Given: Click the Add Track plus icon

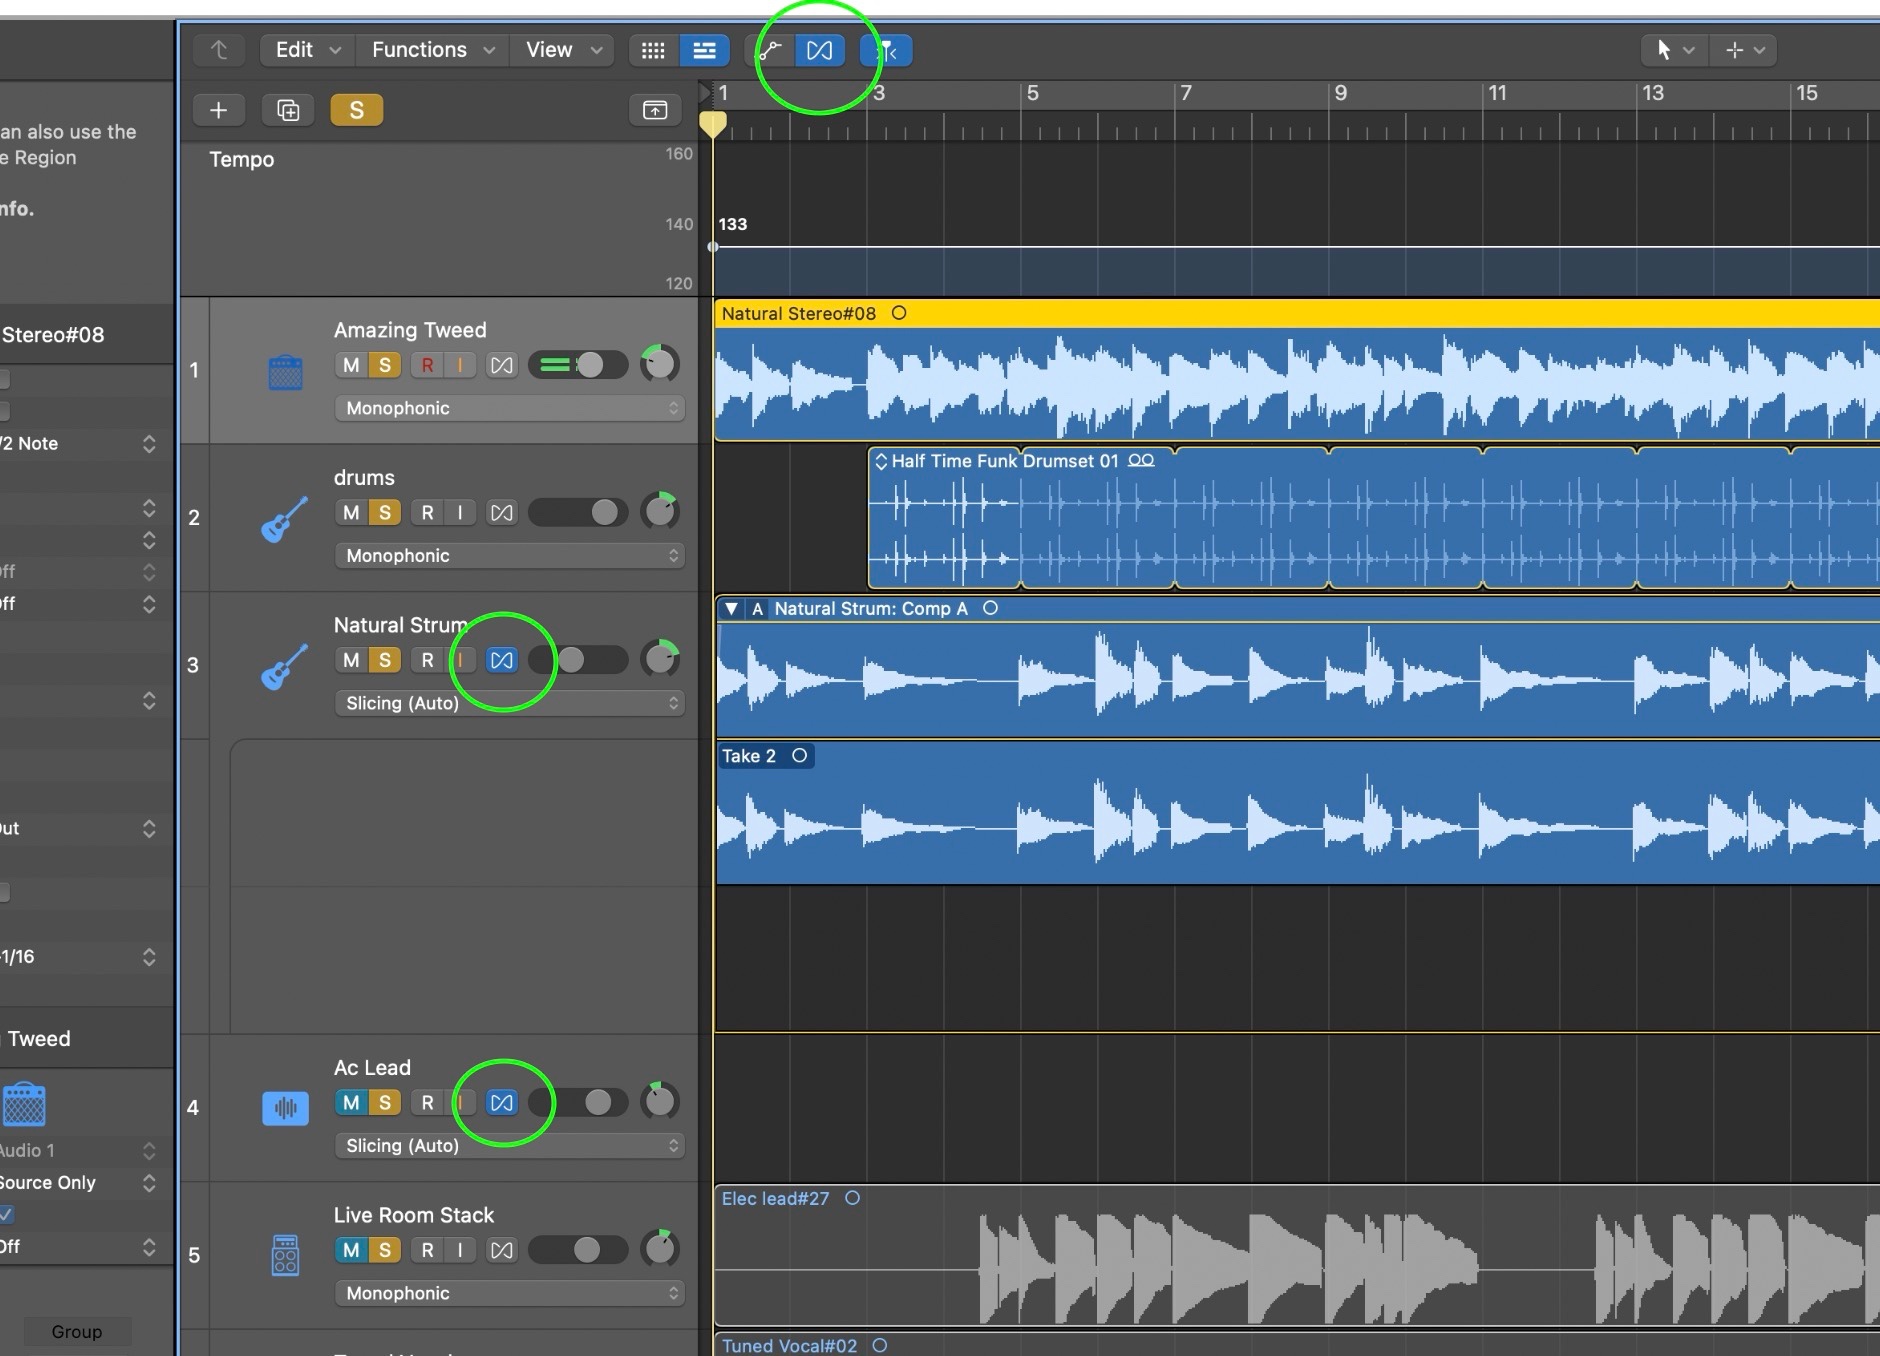Looking at the screenshot, I should click(x=218, y=110).
